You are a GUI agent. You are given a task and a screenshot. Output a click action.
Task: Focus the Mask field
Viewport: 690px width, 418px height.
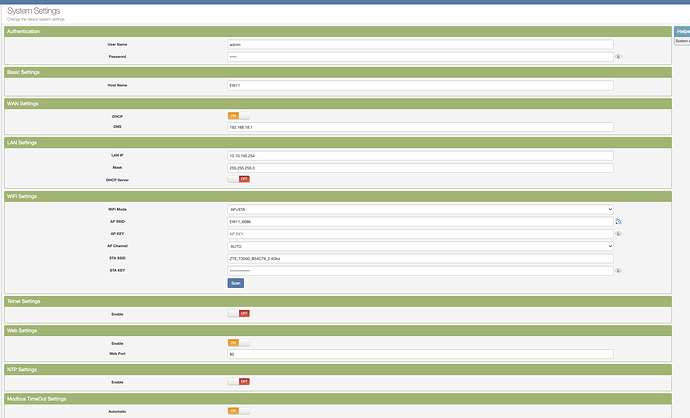tap(420, 168)
